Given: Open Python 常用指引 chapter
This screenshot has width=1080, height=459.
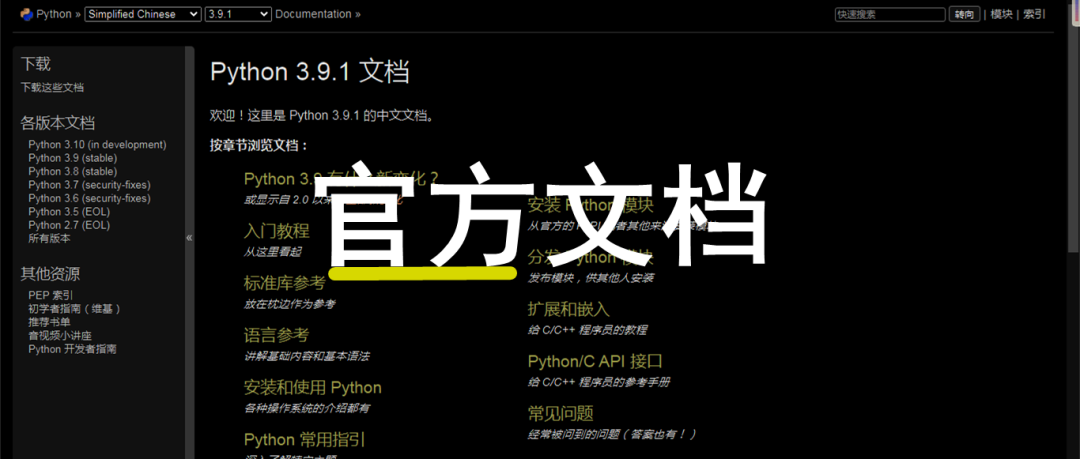Looking at the screenshot, I should coord(304,440).
